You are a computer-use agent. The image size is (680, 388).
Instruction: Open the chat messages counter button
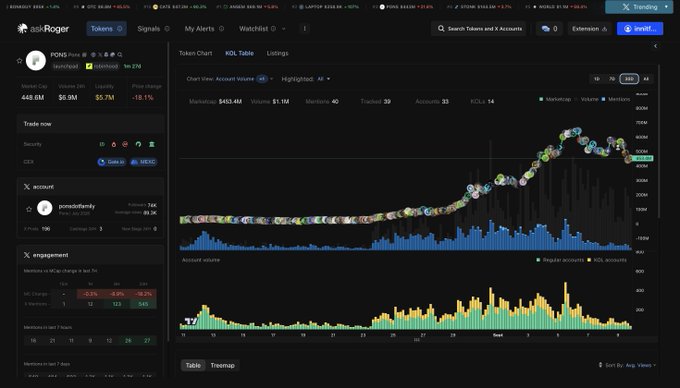[549, 29]
